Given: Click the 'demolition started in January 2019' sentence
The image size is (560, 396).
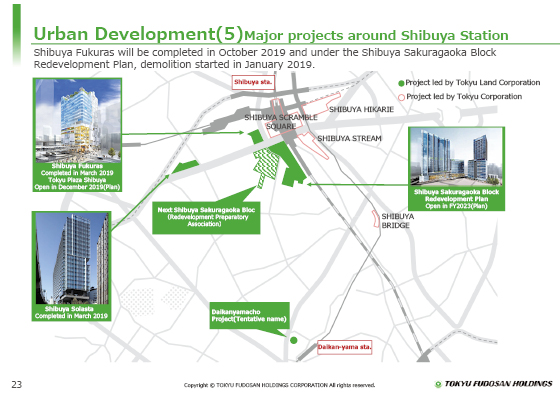Looking at the screenshot, I should (x=227, y=65).
